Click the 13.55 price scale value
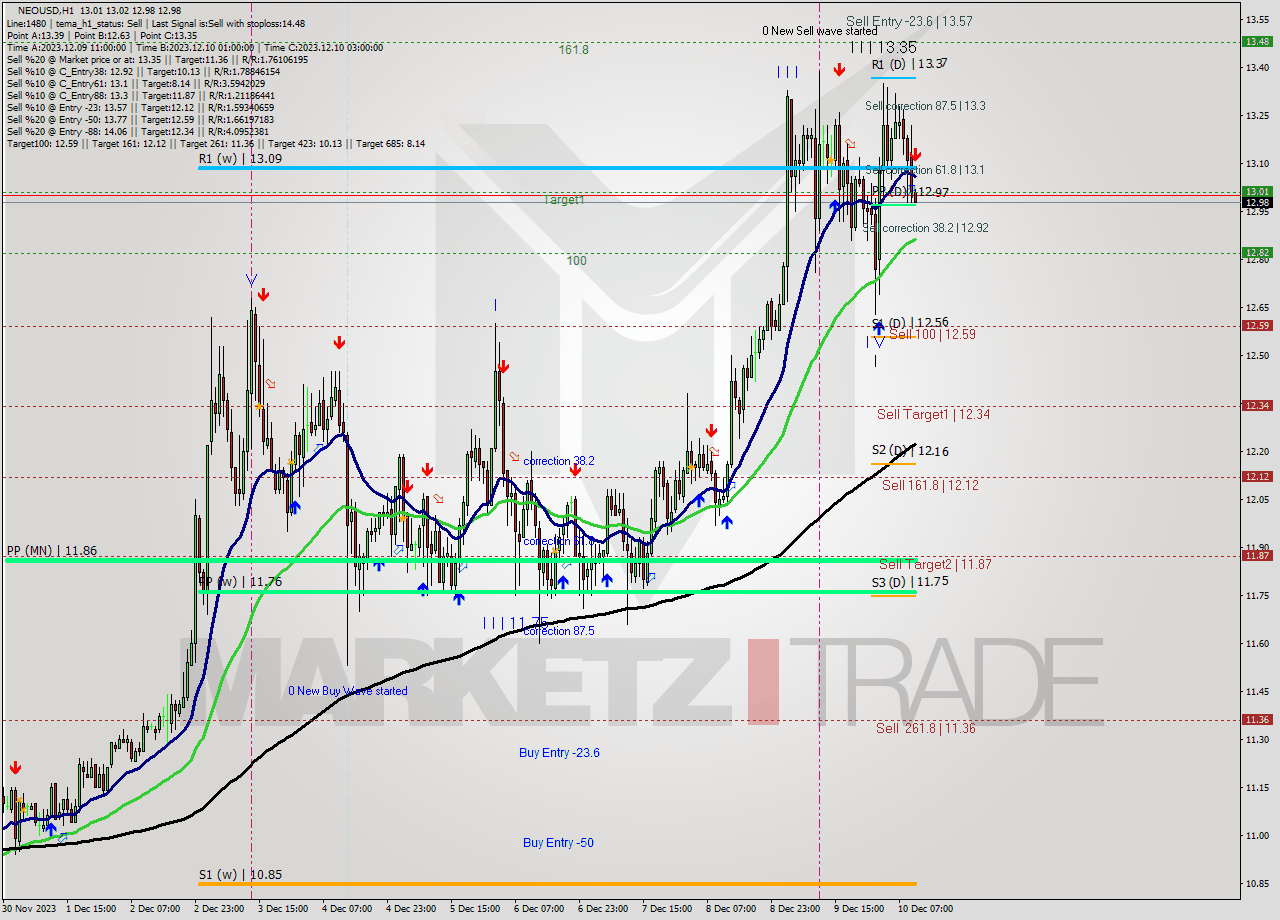The image size is (1280, 920). [1256, 19]
